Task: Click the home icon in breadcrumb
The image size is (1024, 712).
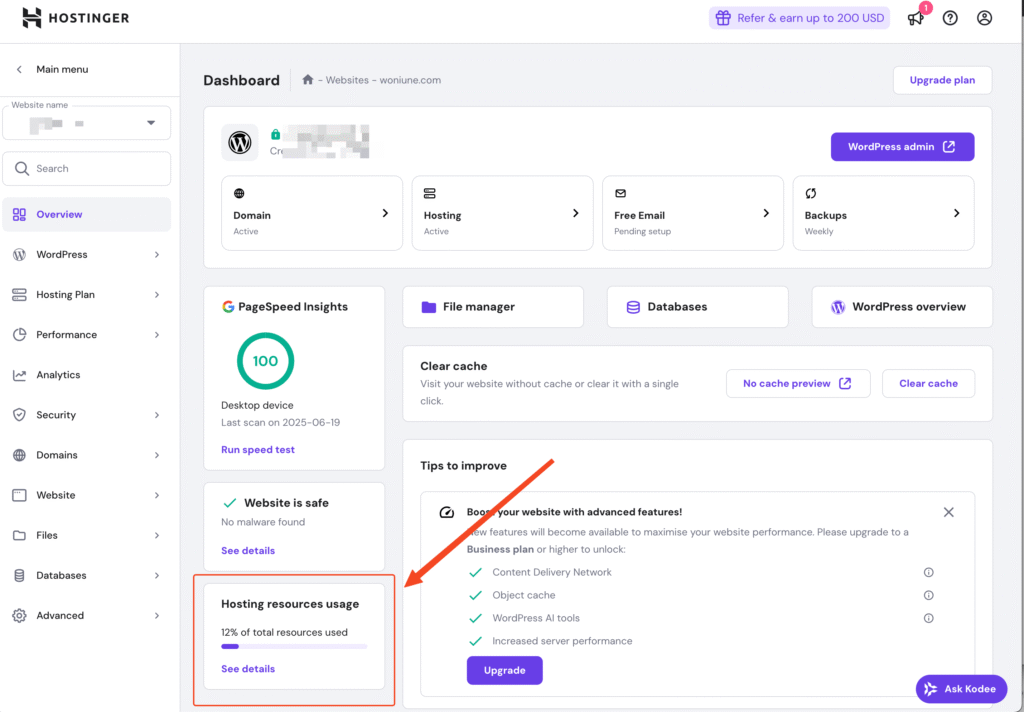Action: [308, 80]
